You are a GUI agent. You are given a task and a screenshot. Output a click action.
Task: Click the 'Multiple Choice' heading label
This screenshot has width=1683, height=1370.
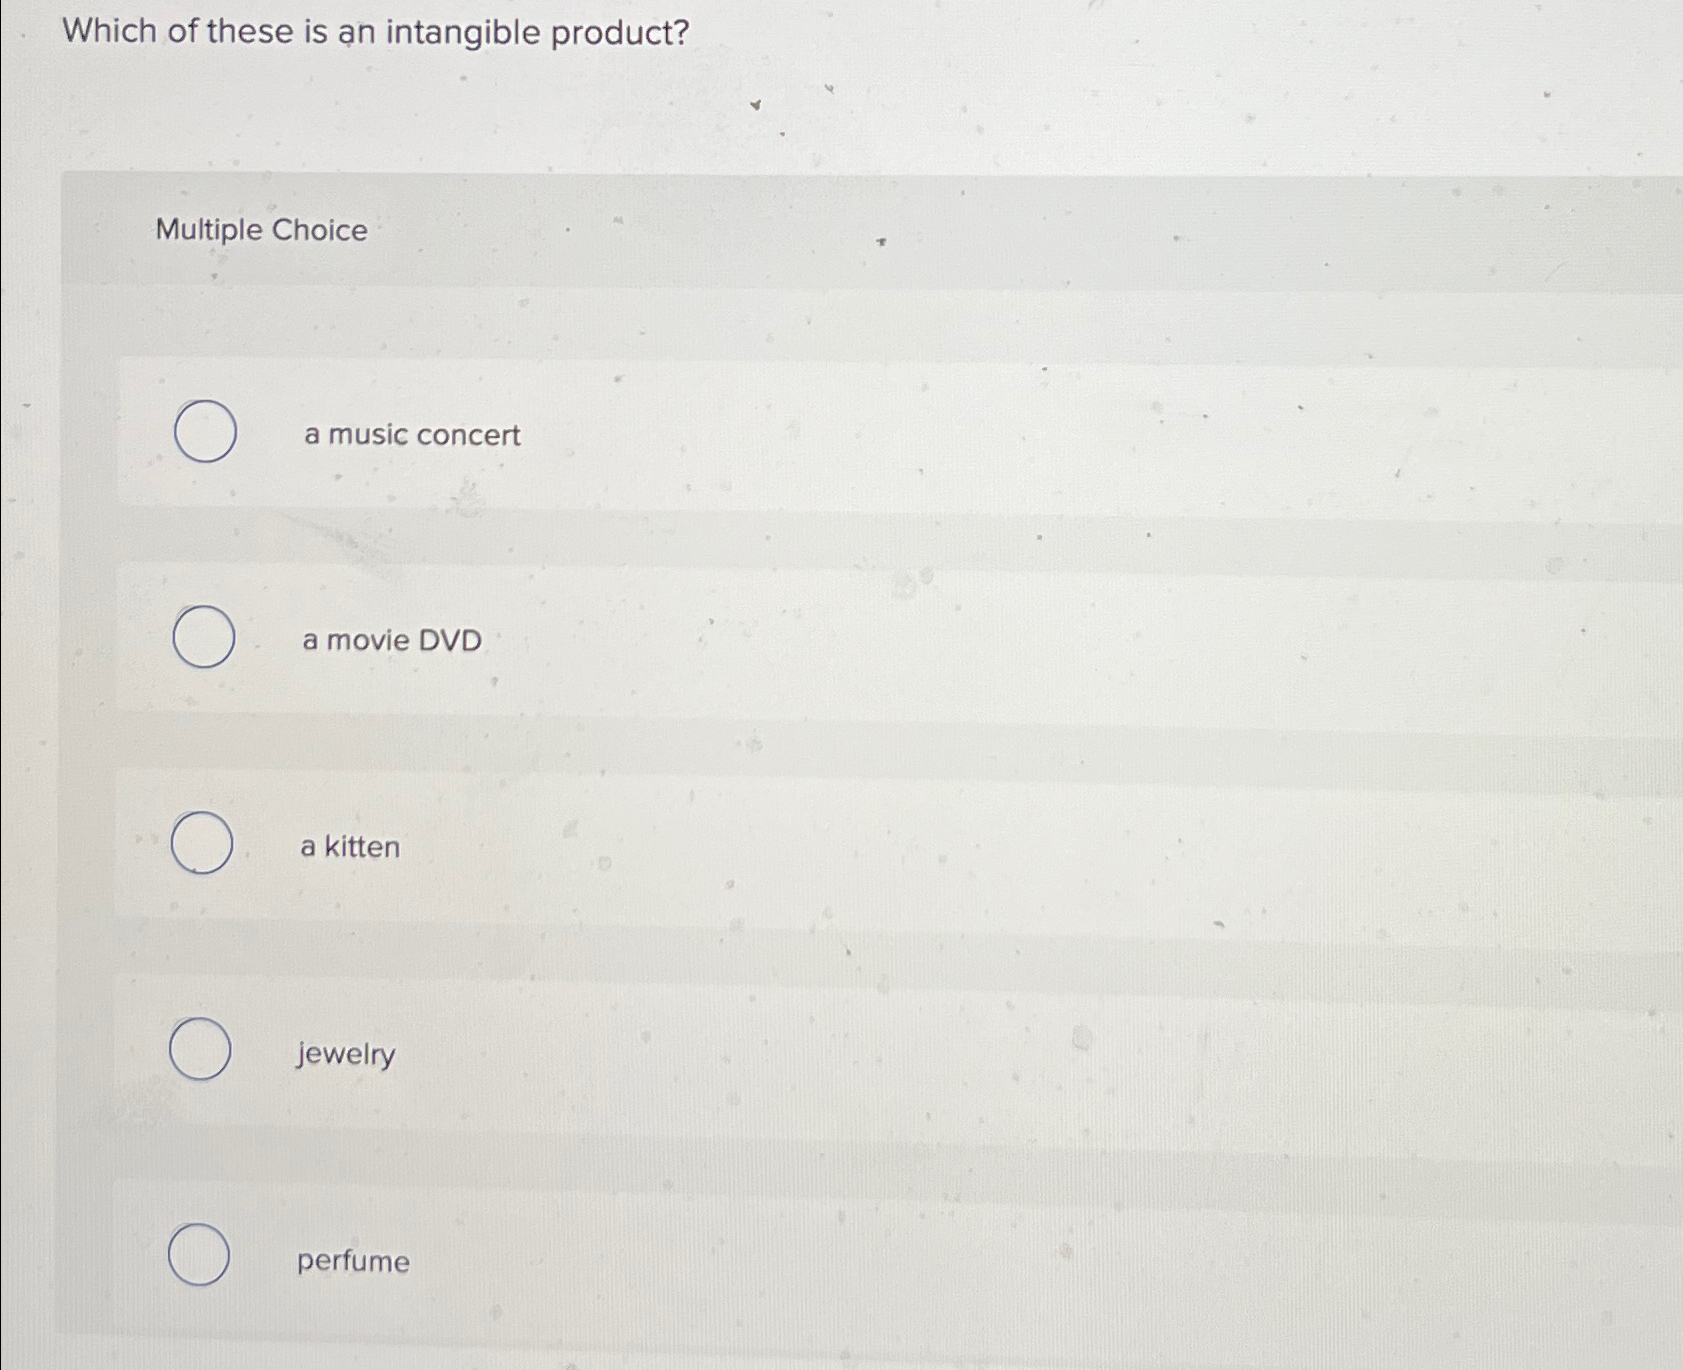coord(262,231)
